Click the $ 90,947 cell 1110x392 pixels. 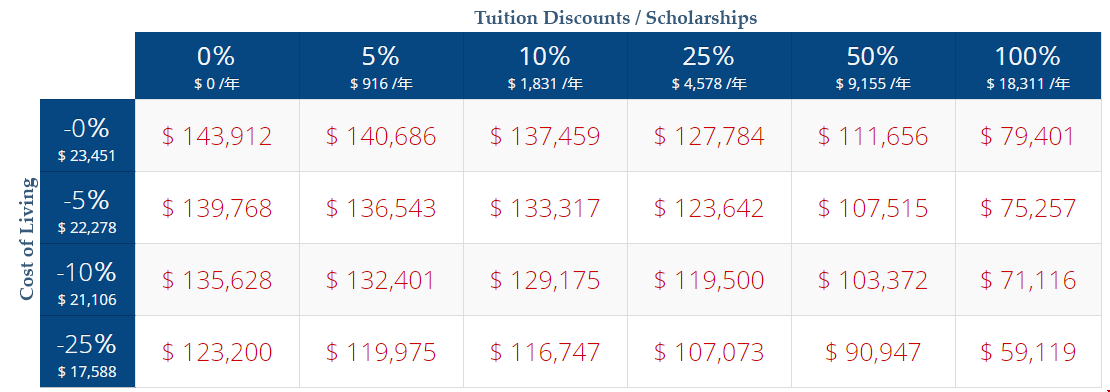pos(874,352)
